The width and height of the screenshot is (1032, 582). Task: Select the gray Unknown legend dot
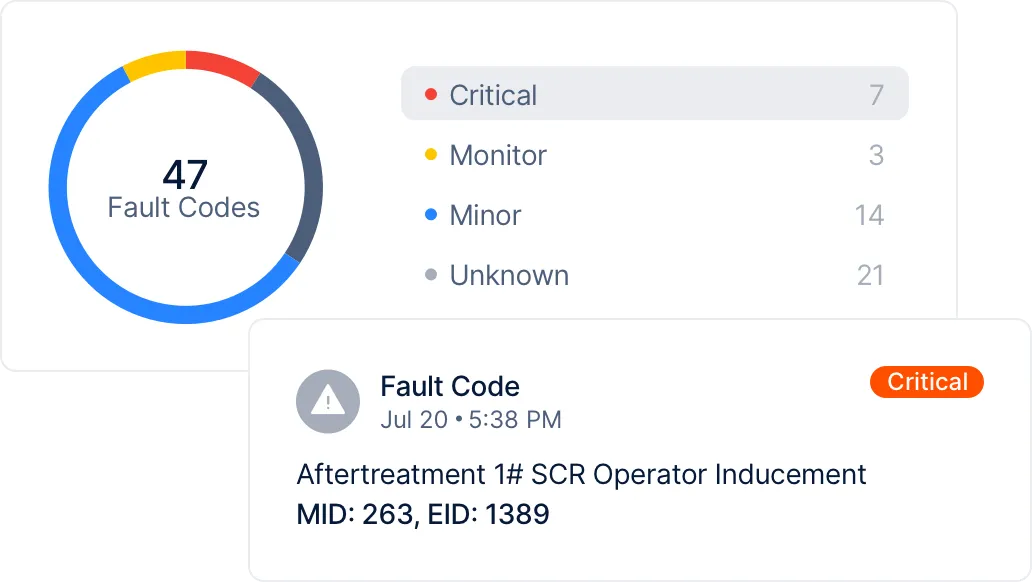(430, 275)
